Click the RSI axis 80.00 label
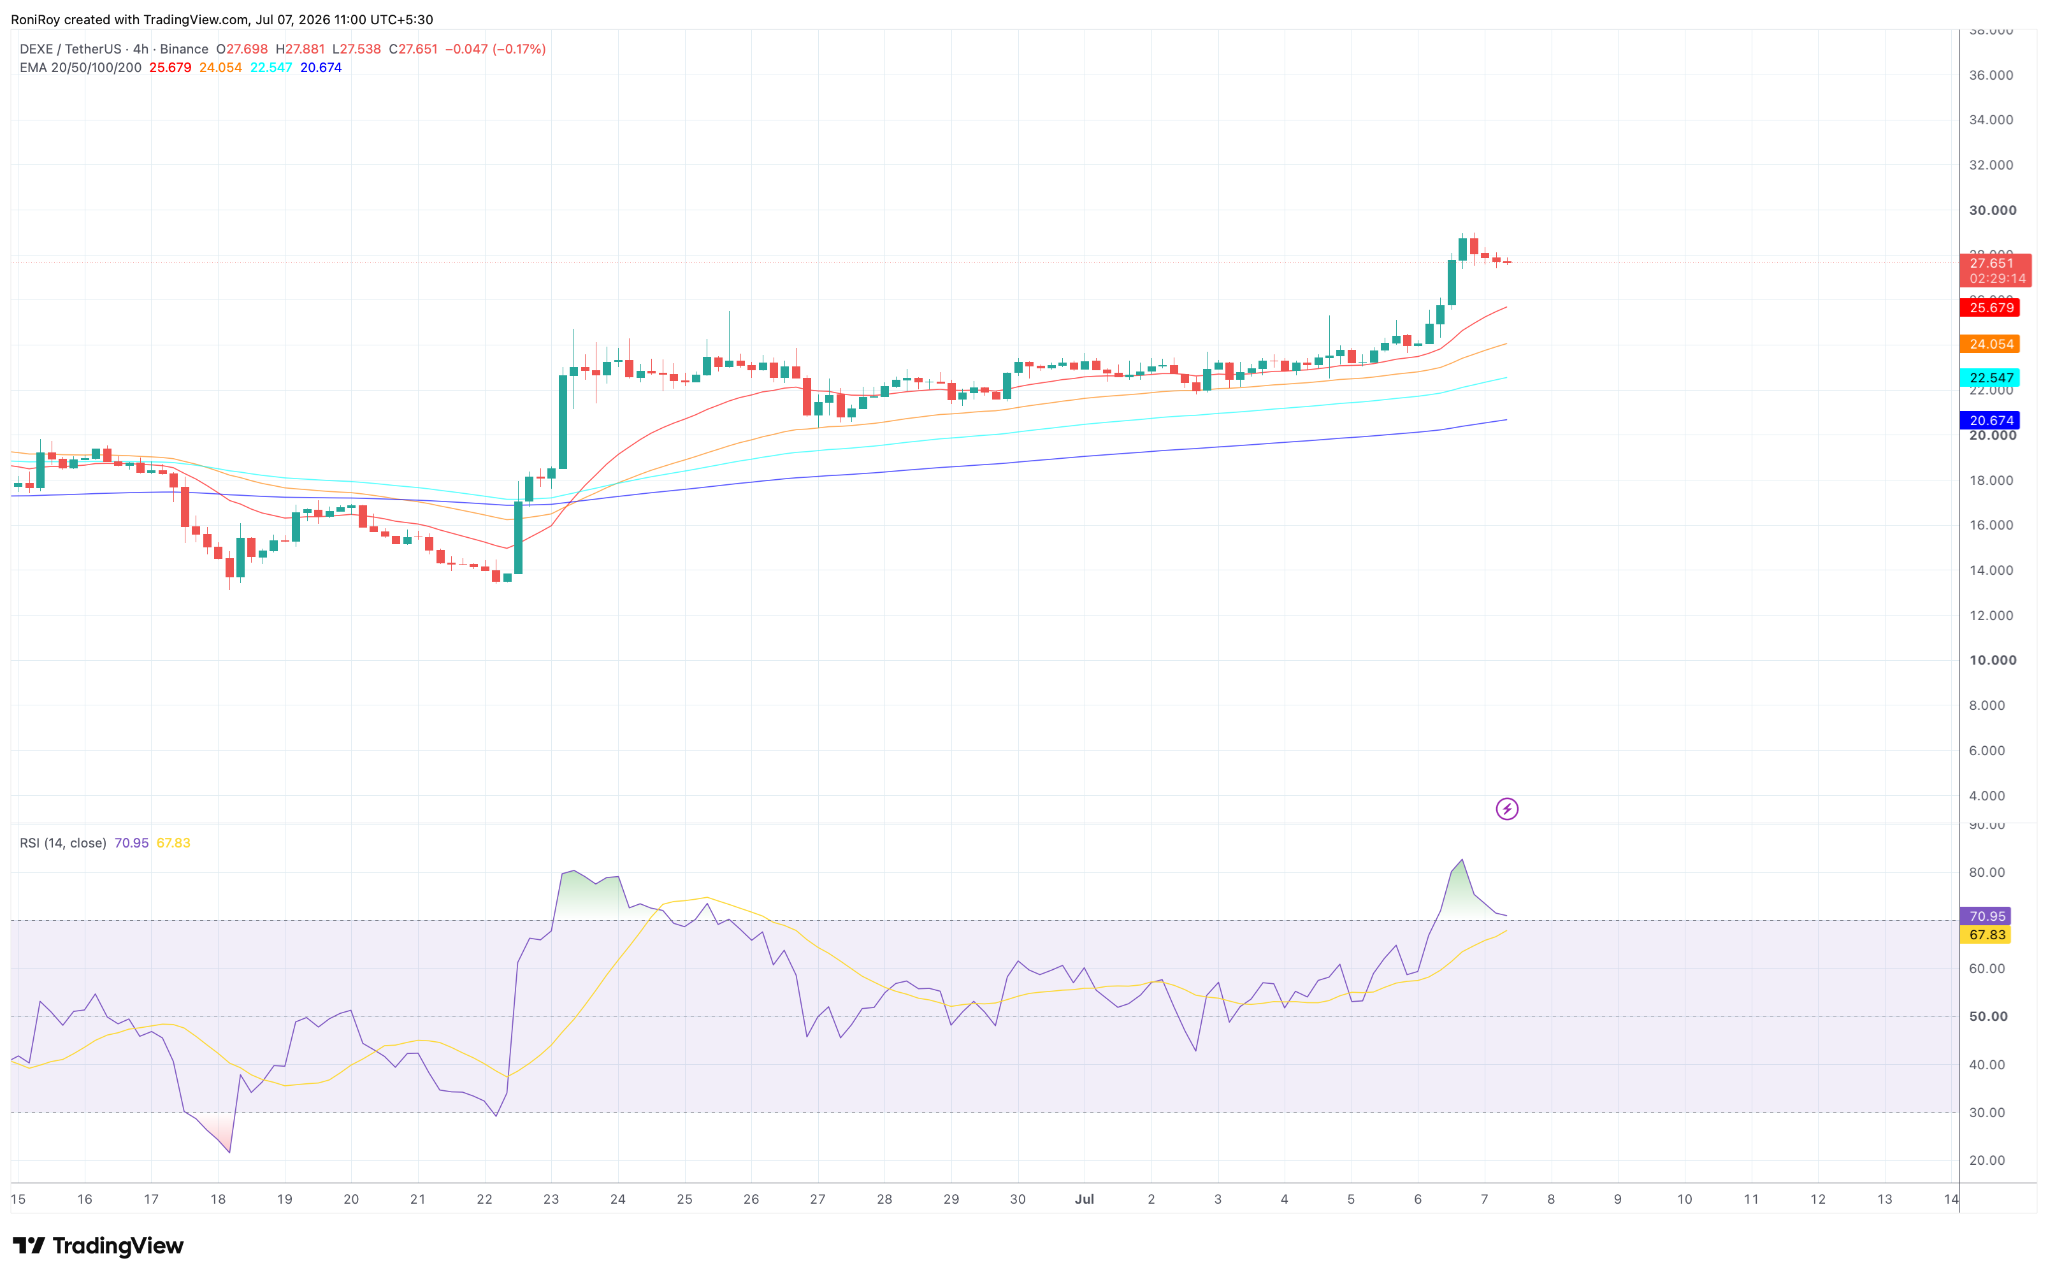Image resolution: width=2048 pixels, height=1278 pixels. pyautogui.click(x=1987, y=872)
